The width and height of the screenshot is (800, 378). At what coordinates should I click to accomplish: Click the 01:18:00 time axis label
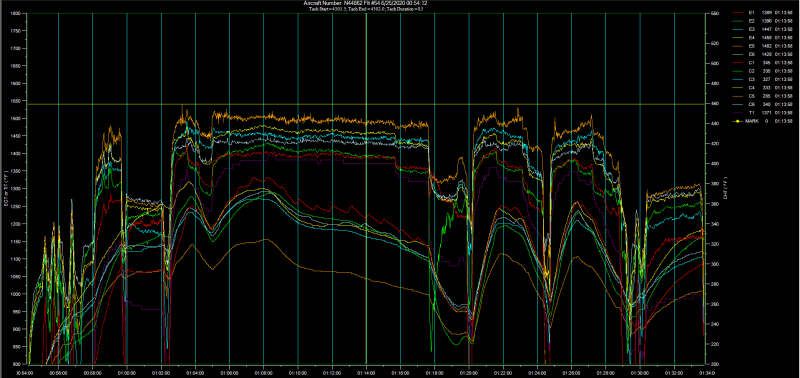pos(435,373)
